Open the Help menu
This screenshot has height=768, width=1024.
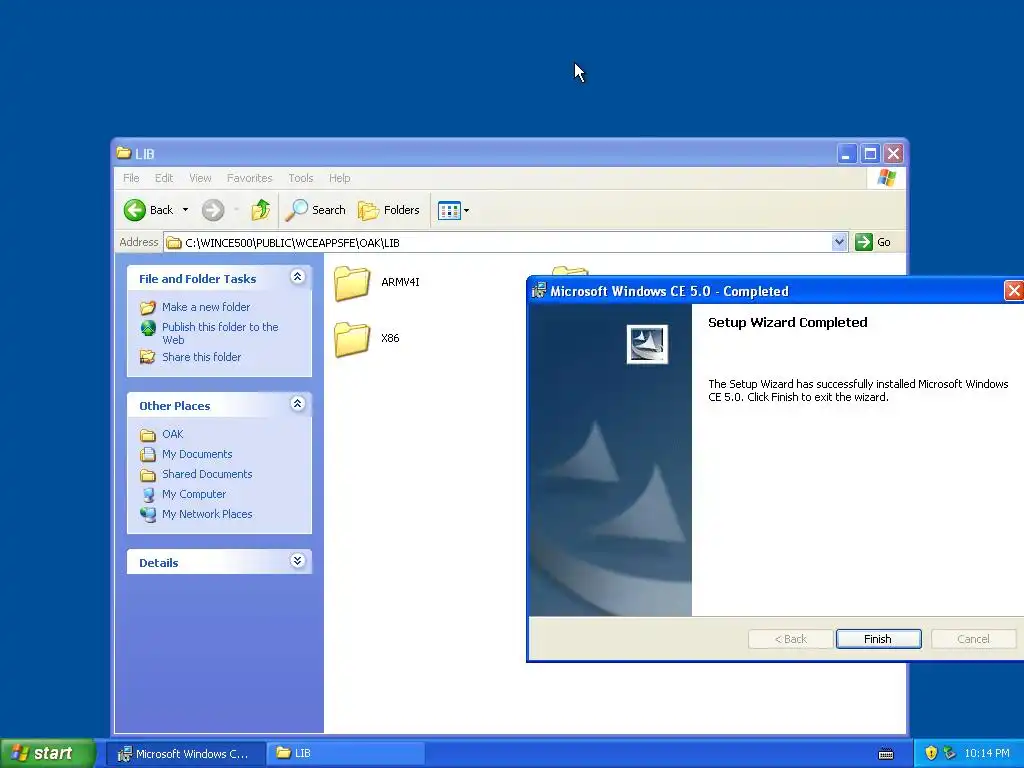point(339,178)
